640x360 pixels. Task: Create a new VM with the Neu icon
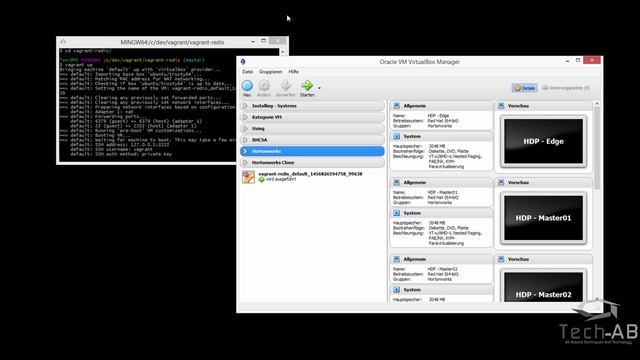247,86
